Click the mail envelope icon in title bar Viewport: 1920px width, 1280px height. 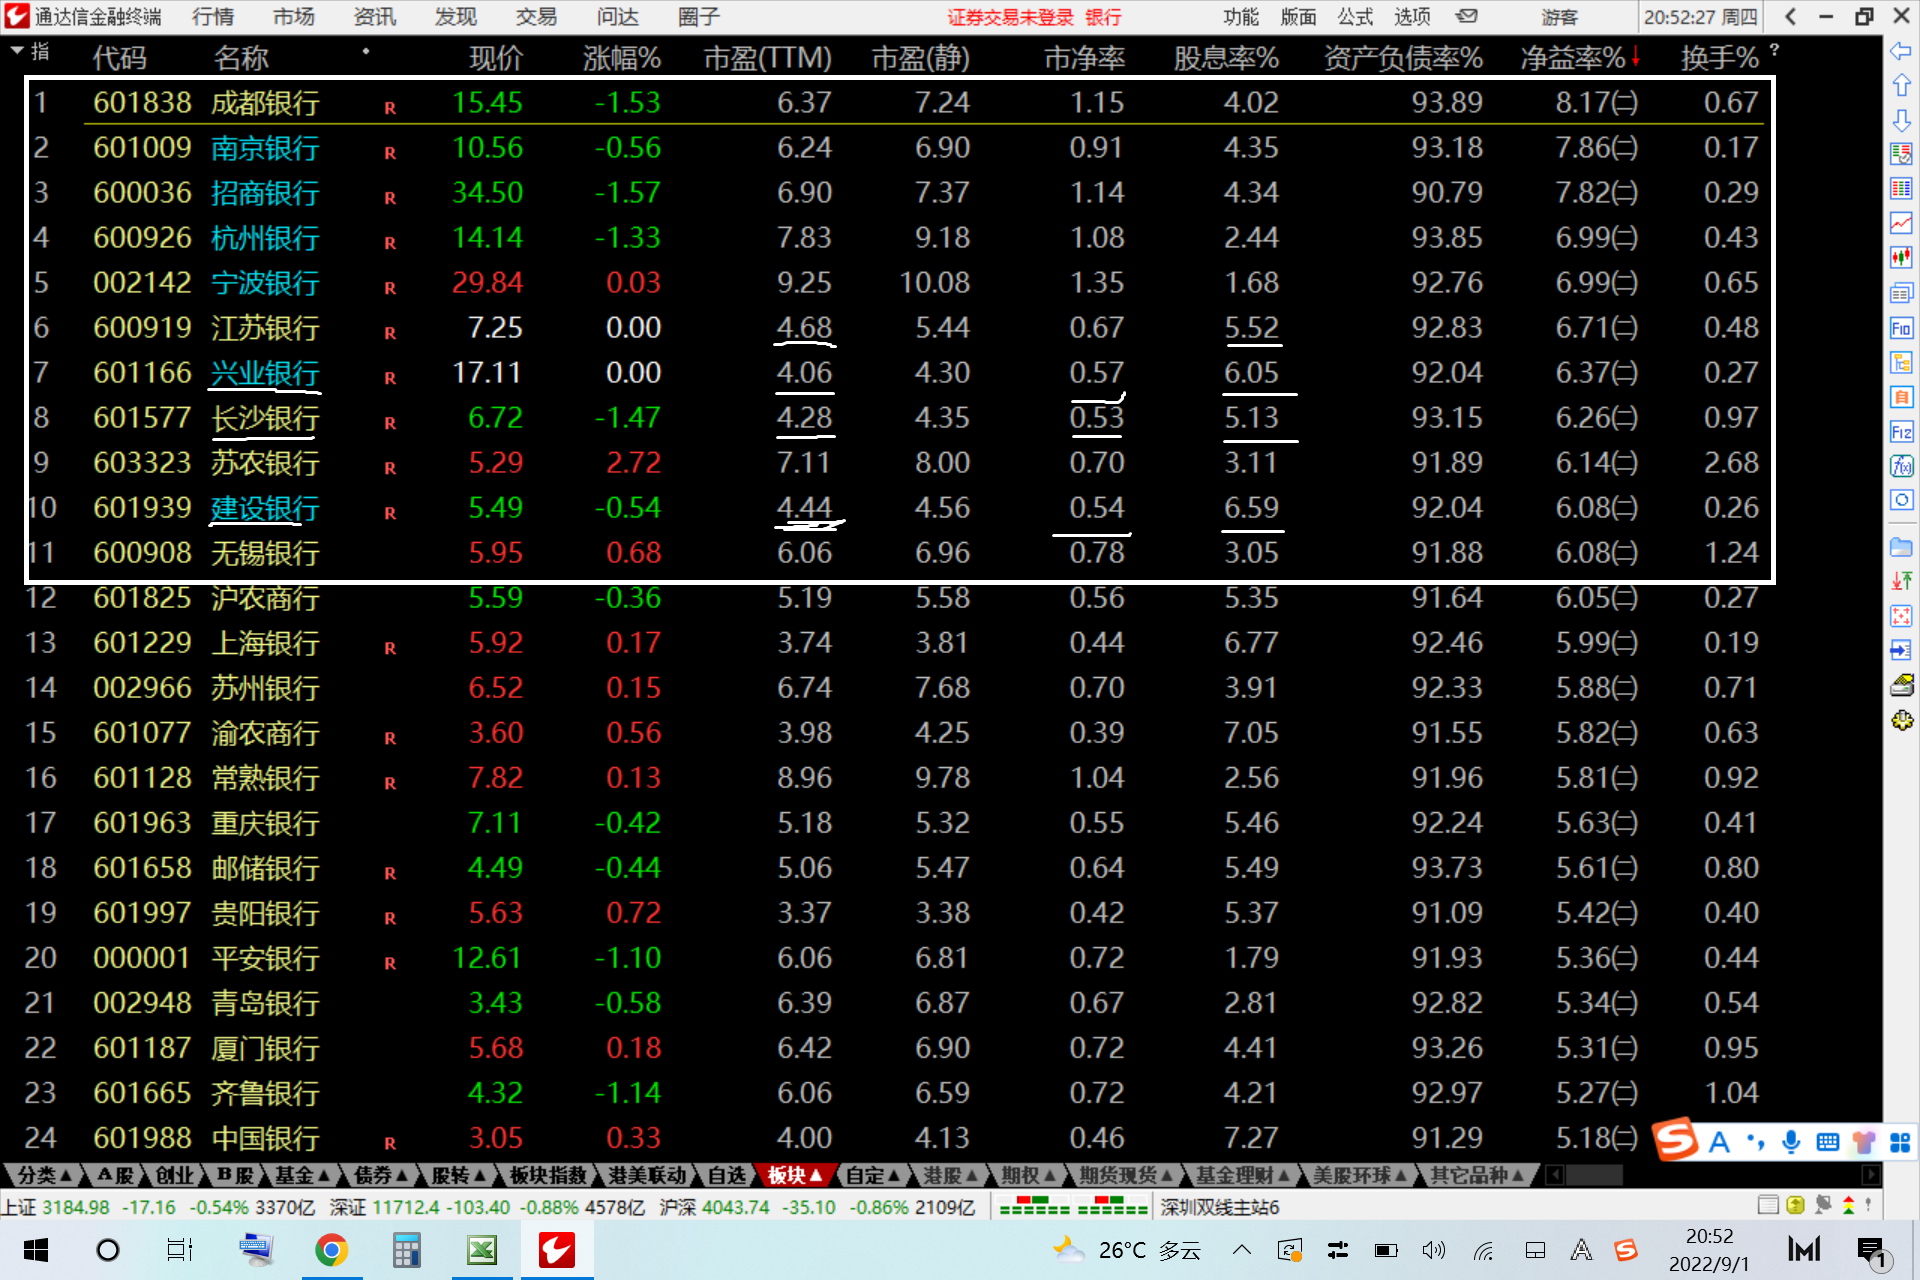[1466, 17]
